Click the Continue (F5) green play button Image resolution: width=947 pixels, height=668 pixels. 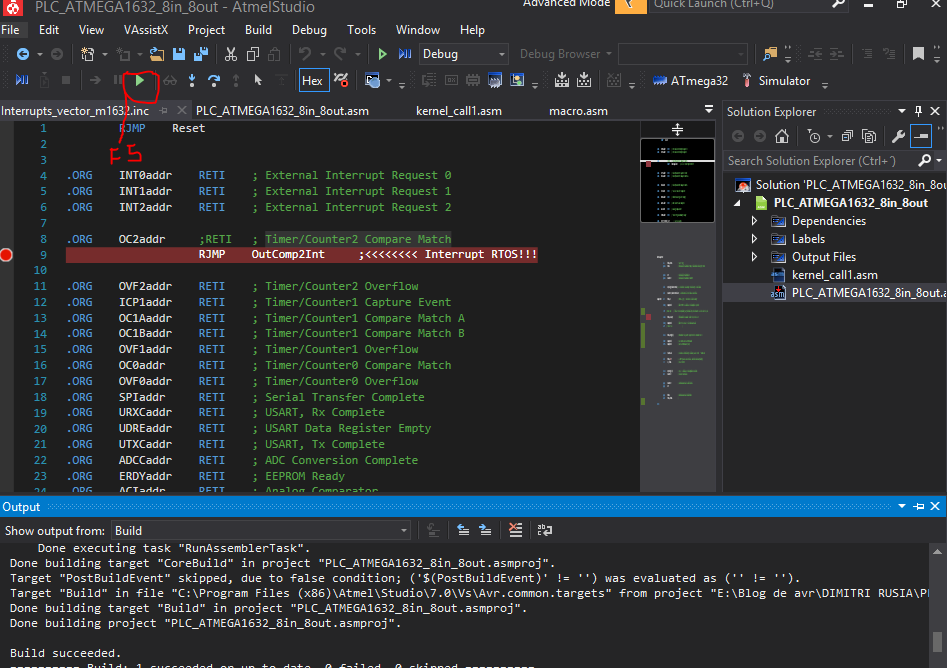click(140, 80)
